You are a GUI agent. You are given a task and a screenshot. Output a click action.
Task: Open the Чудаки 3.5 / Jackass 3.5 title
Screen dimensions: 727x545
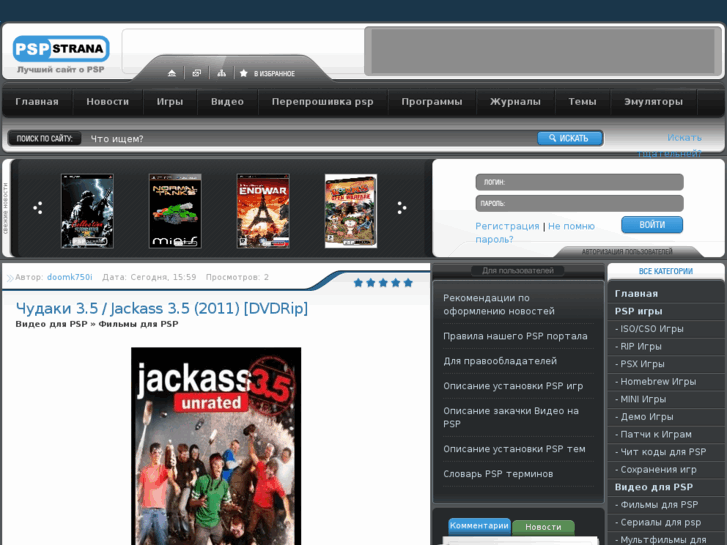[x=162, y=308]
